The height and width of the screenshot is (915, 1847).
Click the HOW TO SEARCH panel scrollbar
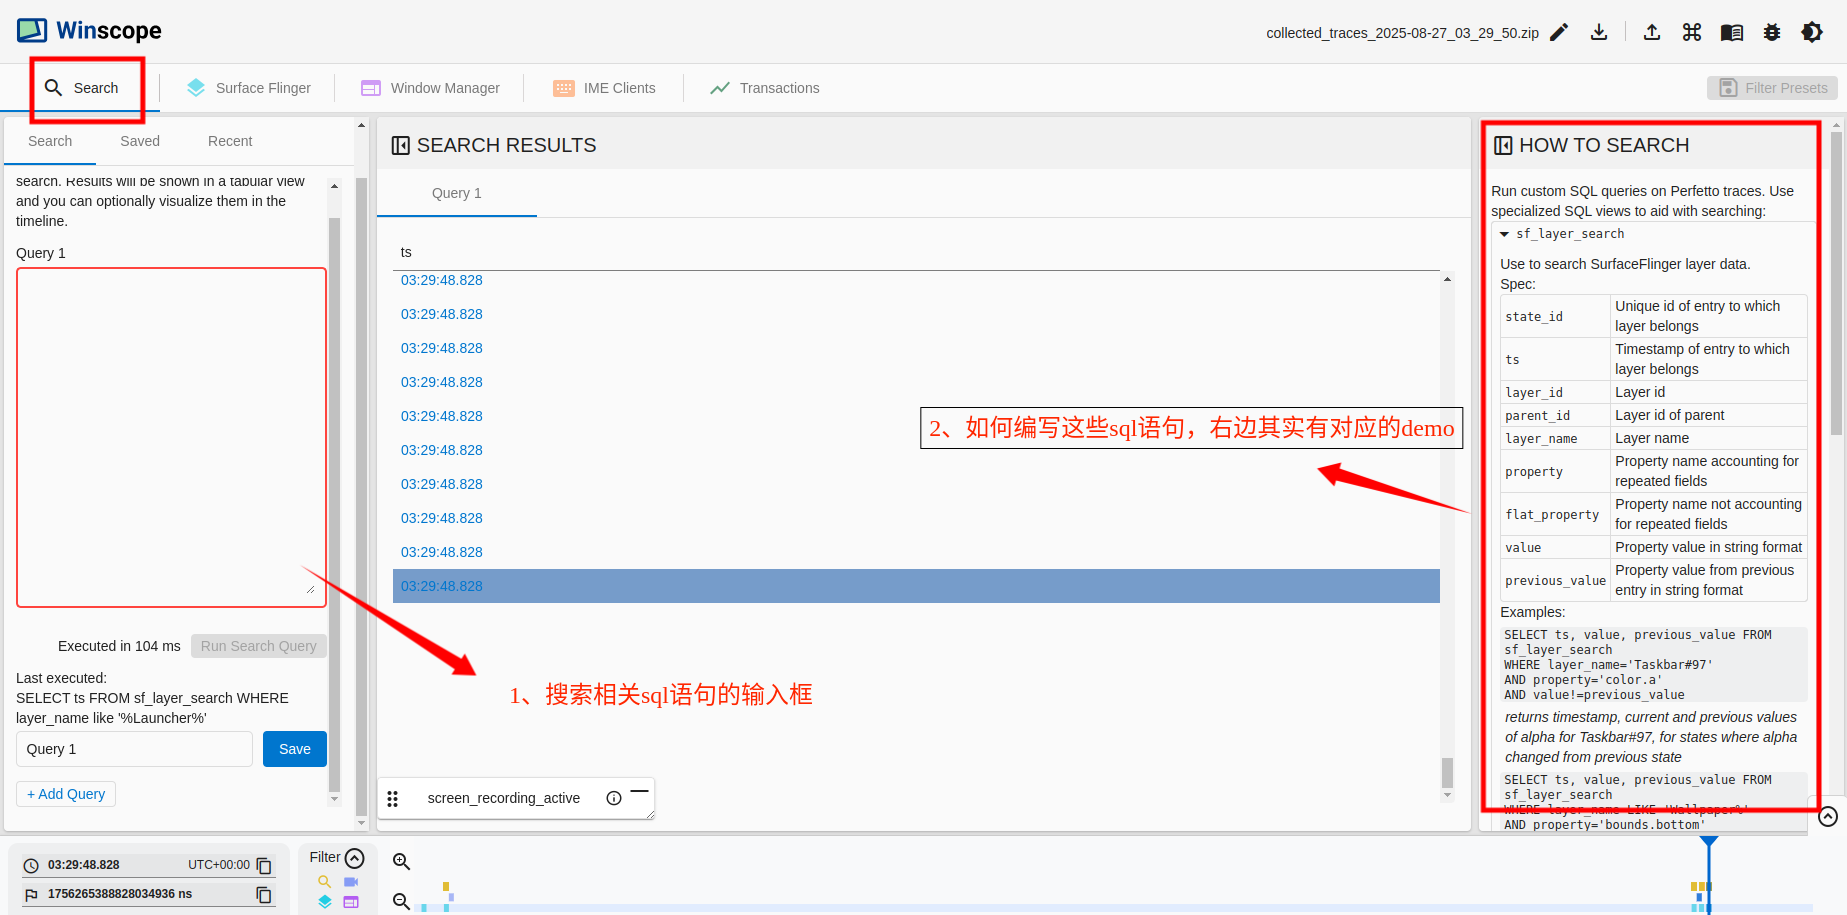(1836, 283)
